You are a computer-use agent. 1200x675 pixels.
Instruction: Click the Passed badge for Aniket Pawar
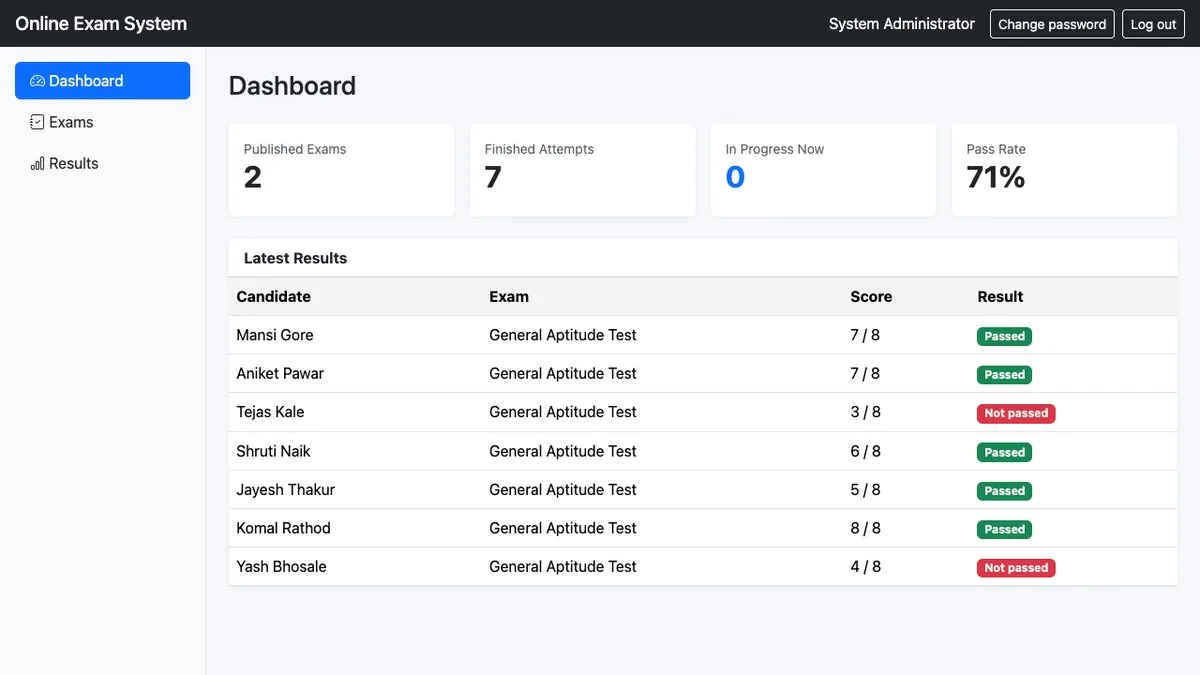[x=1004, y=375]
